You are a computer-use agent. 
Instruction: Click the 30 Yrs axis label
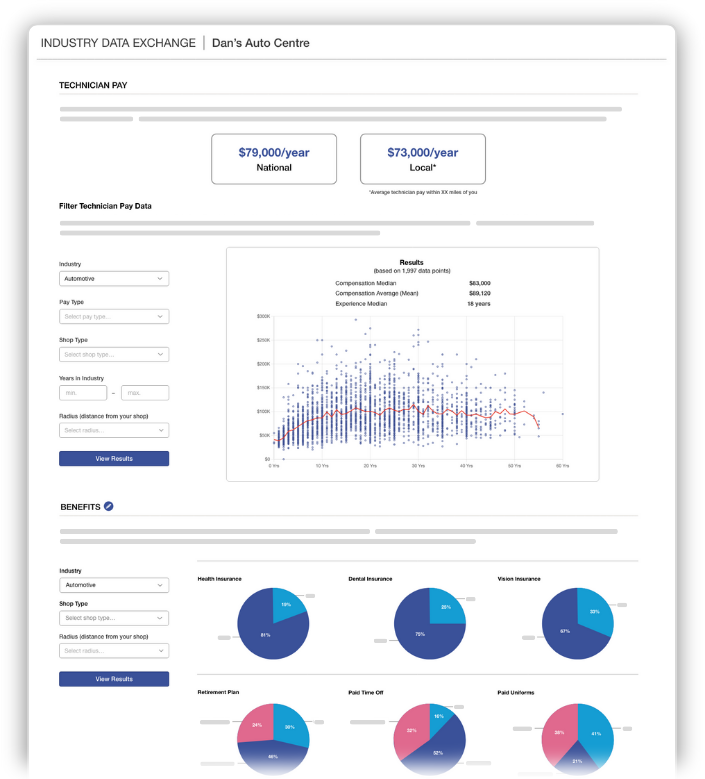[x=418, y=466]
